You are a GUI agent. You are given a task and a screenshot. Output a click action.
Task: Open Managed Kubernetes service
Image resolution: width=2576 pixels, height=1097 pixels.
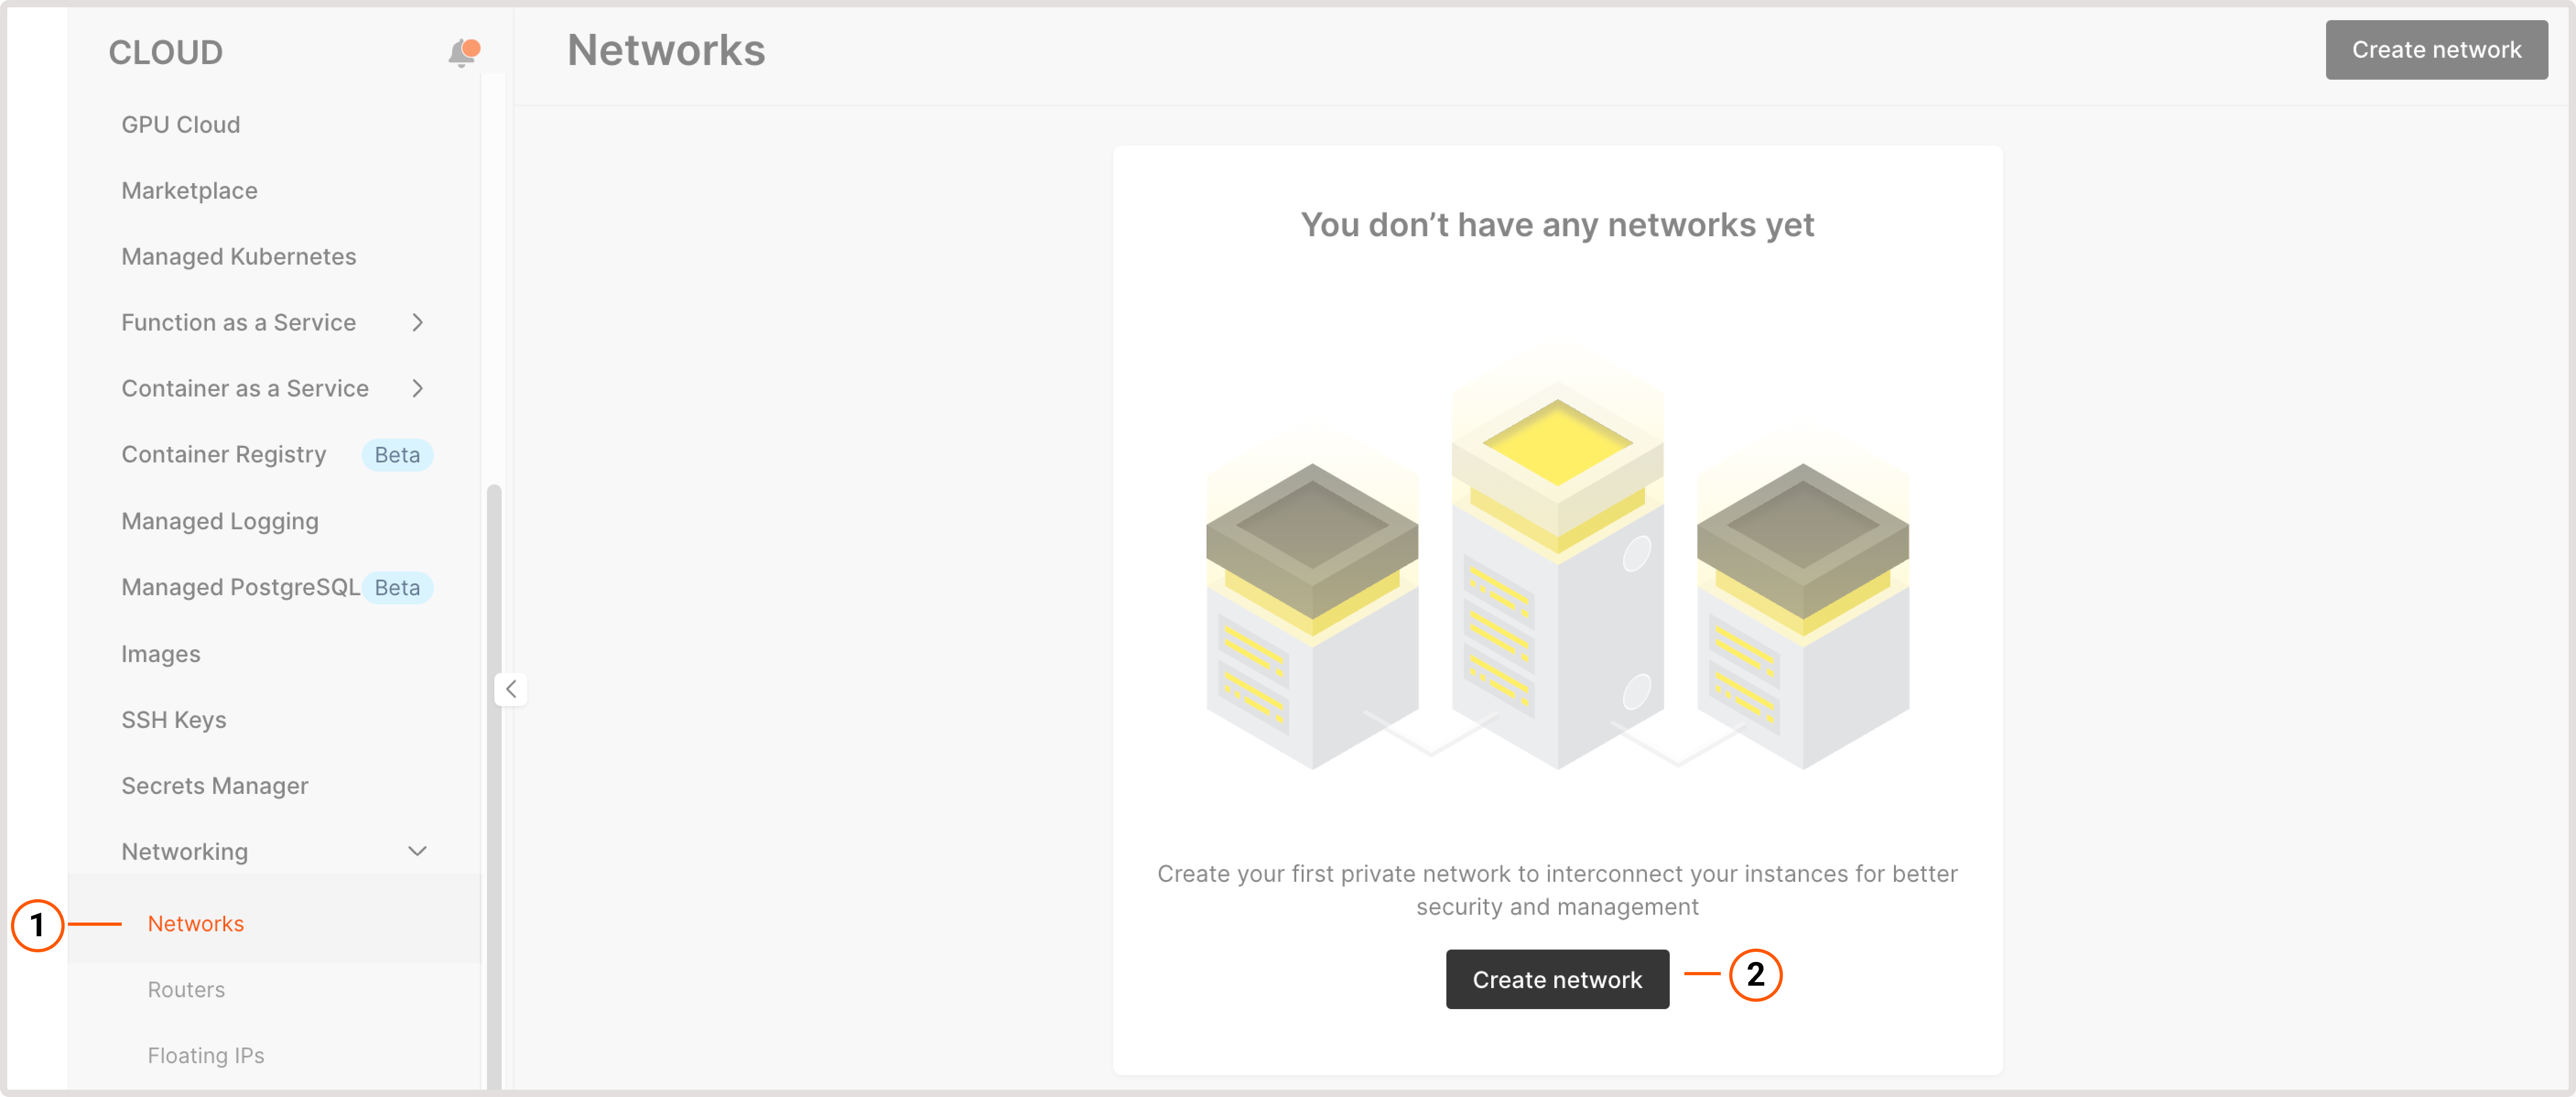coord(238,256)
